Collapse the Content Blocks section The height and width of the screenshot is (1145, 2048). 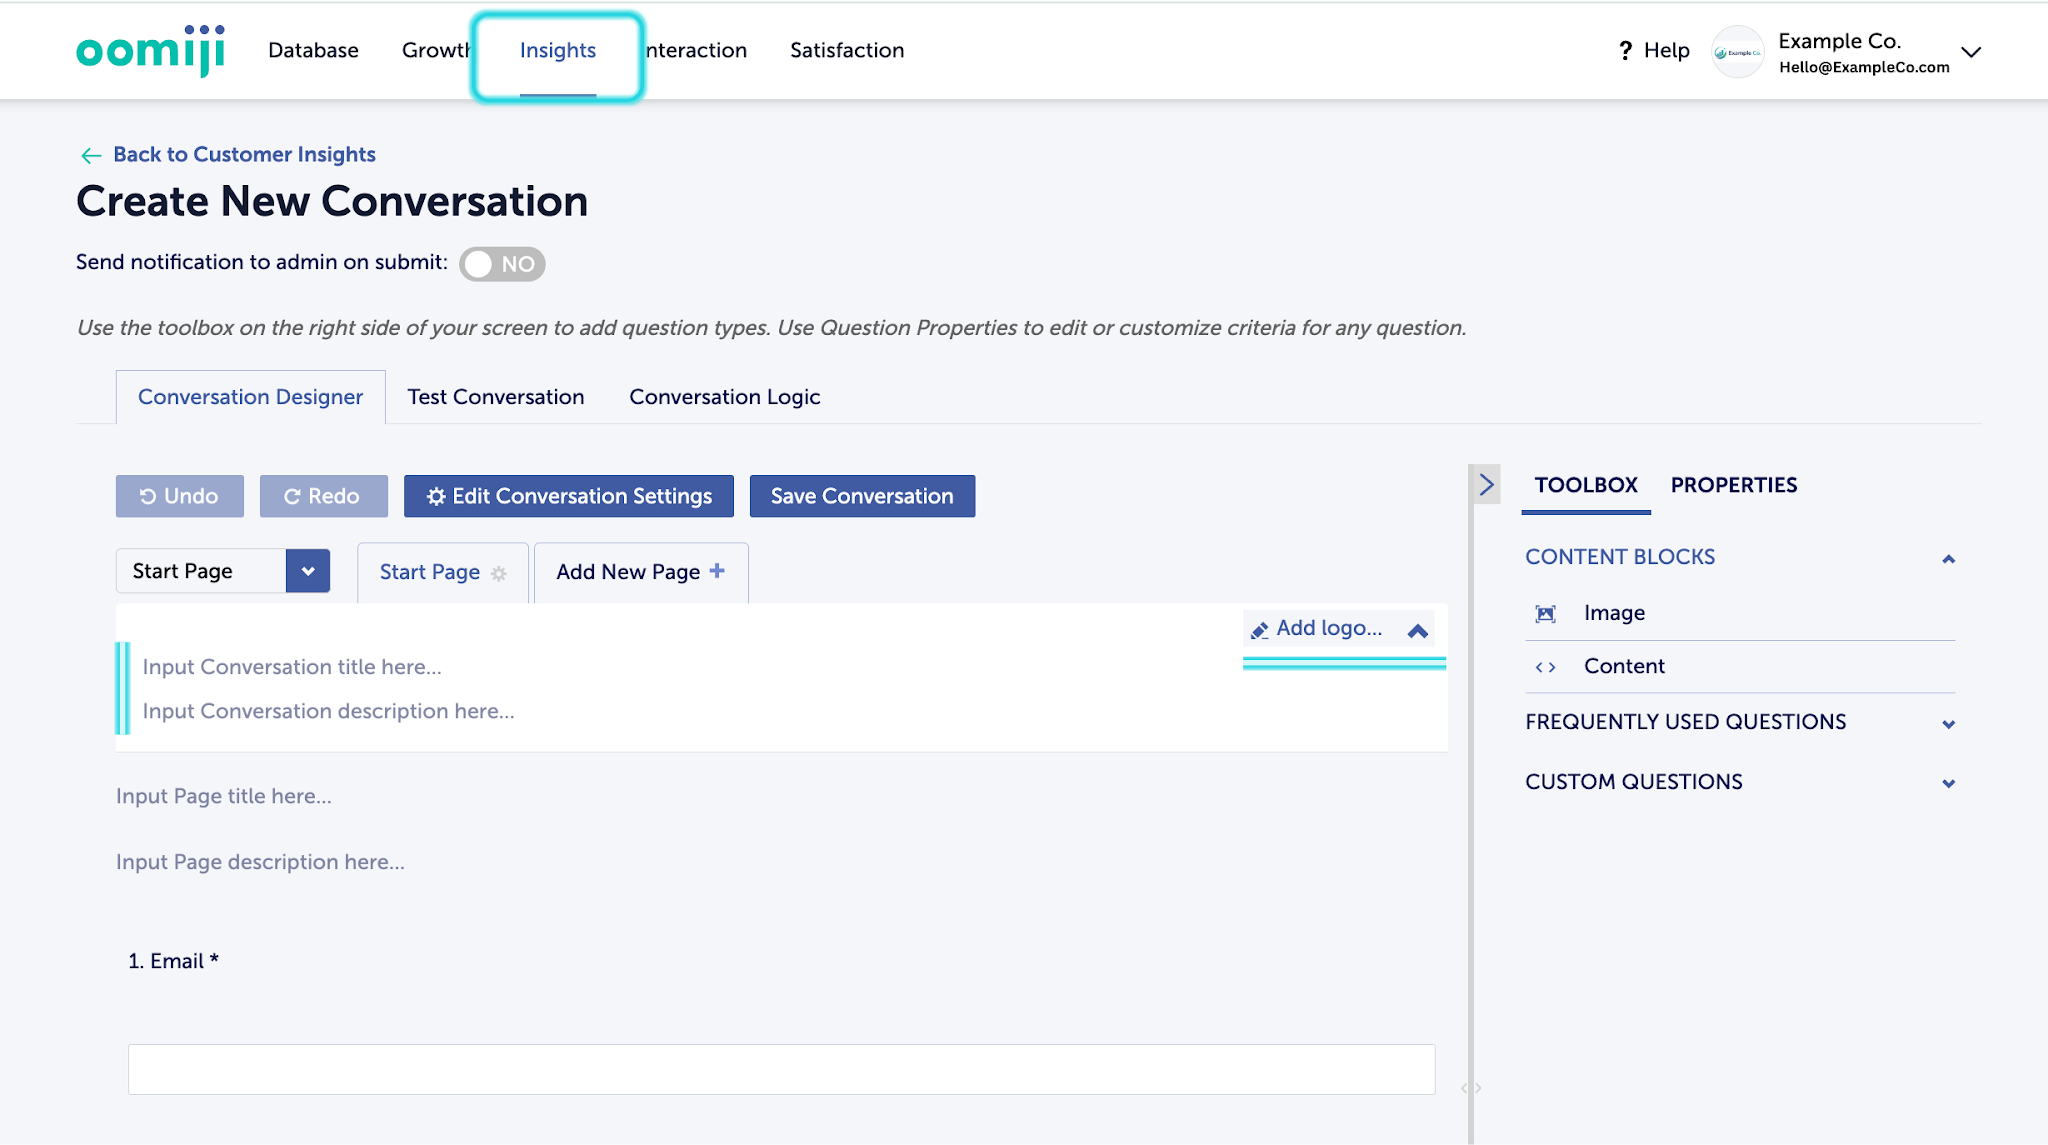coord(1948,559)
